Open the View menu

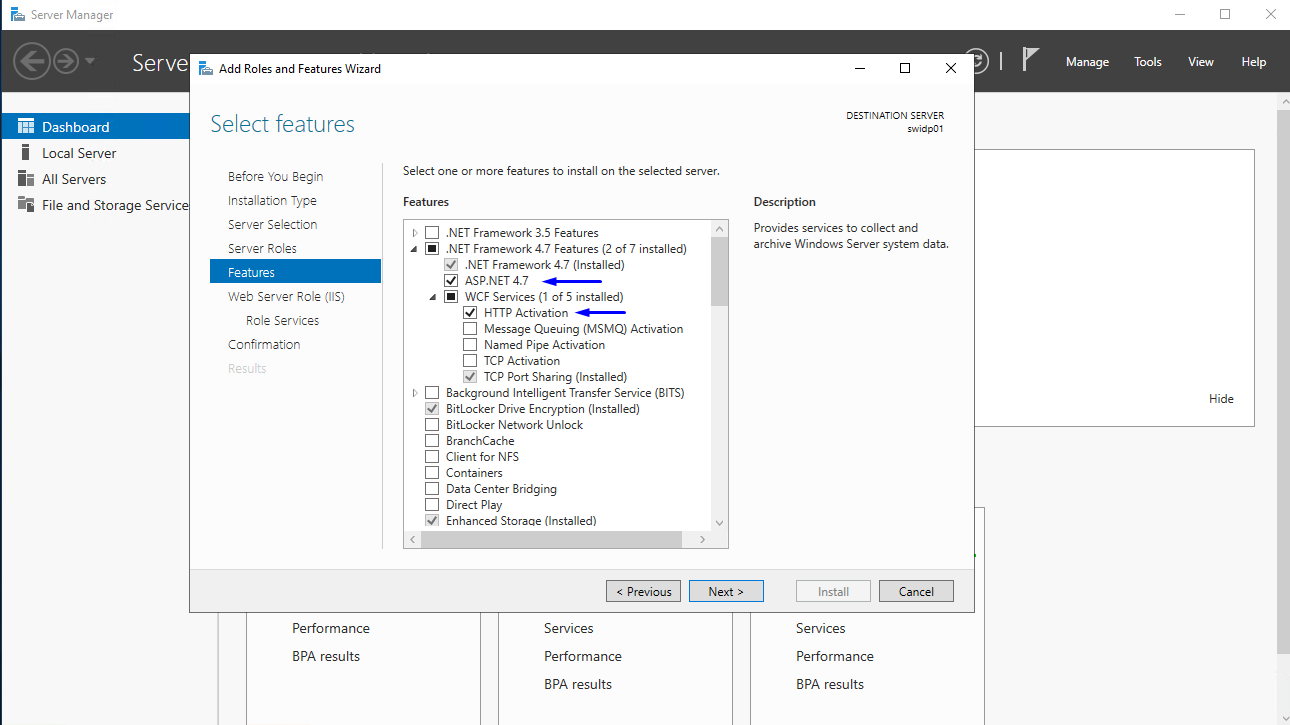(1201, 62)
